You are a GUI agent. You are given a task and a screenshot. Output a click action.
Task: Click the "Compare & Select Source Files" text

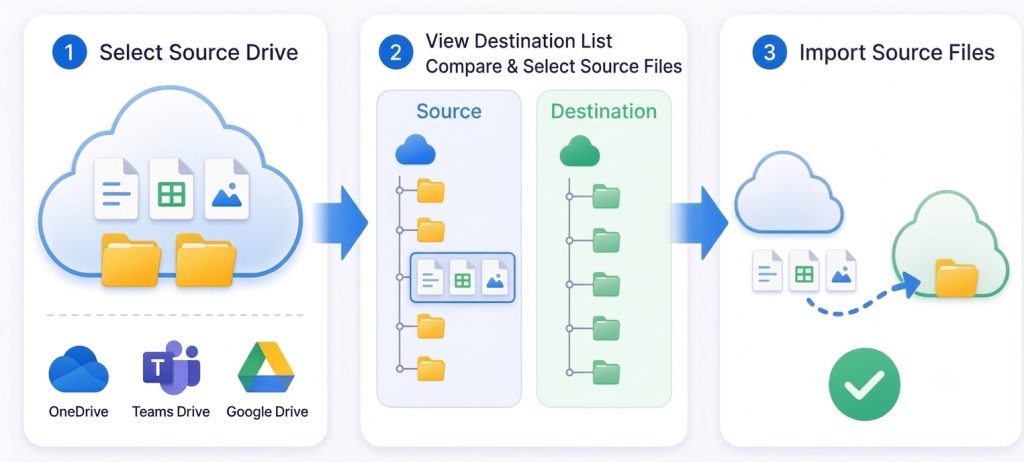point(554,66)
